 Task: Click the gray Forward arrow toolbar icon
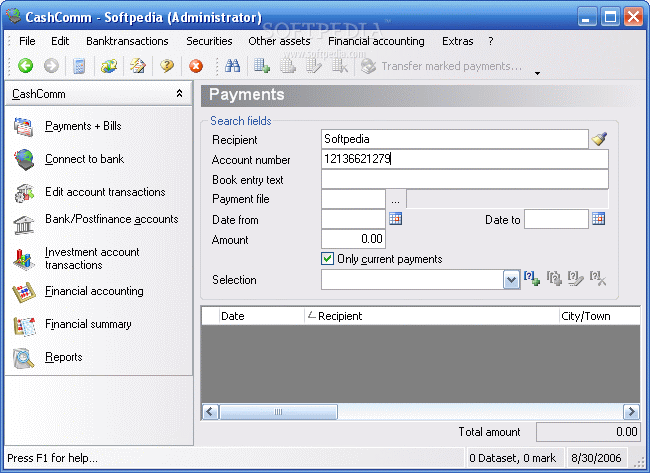point(51,65)
